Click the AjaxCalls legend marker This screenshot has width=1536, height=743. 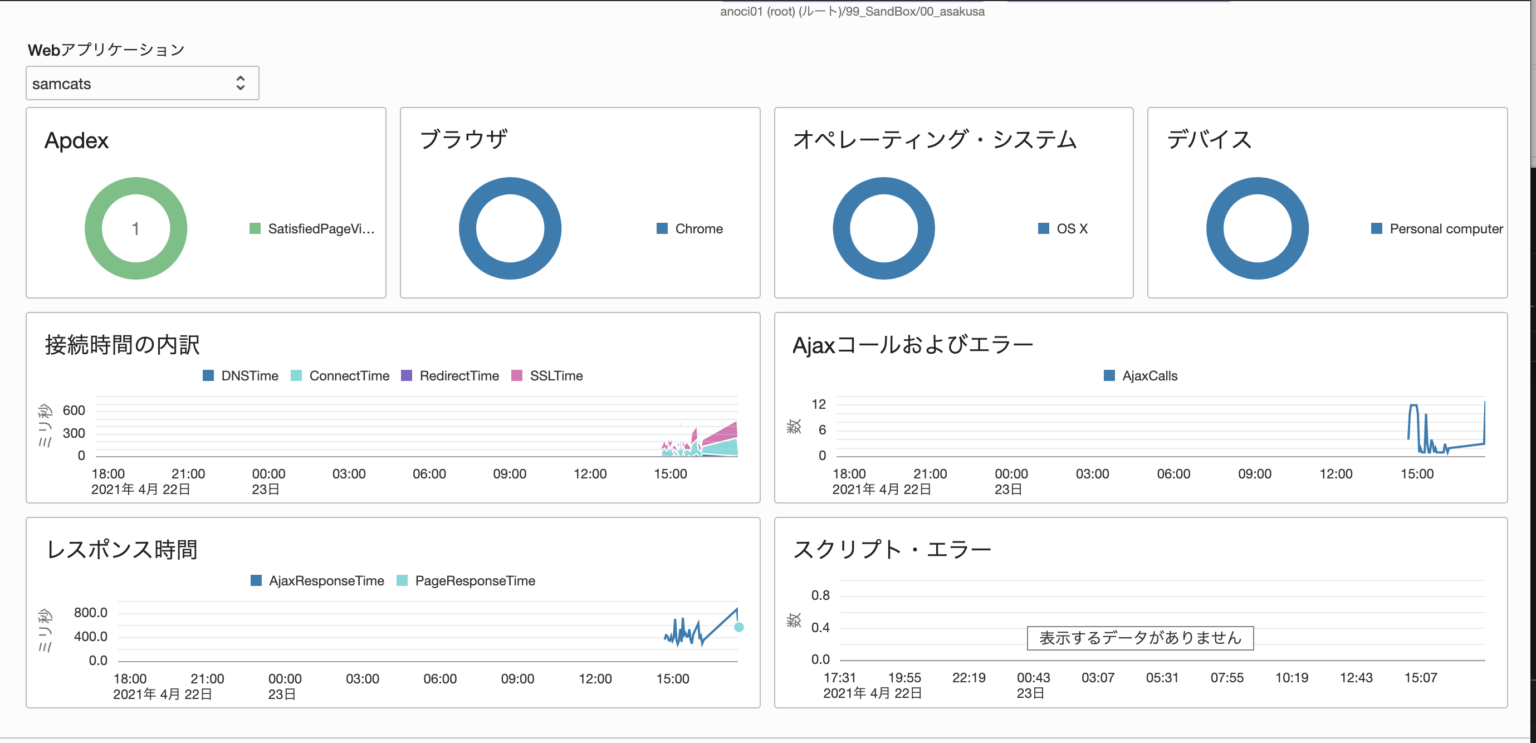click(1108, 375)
